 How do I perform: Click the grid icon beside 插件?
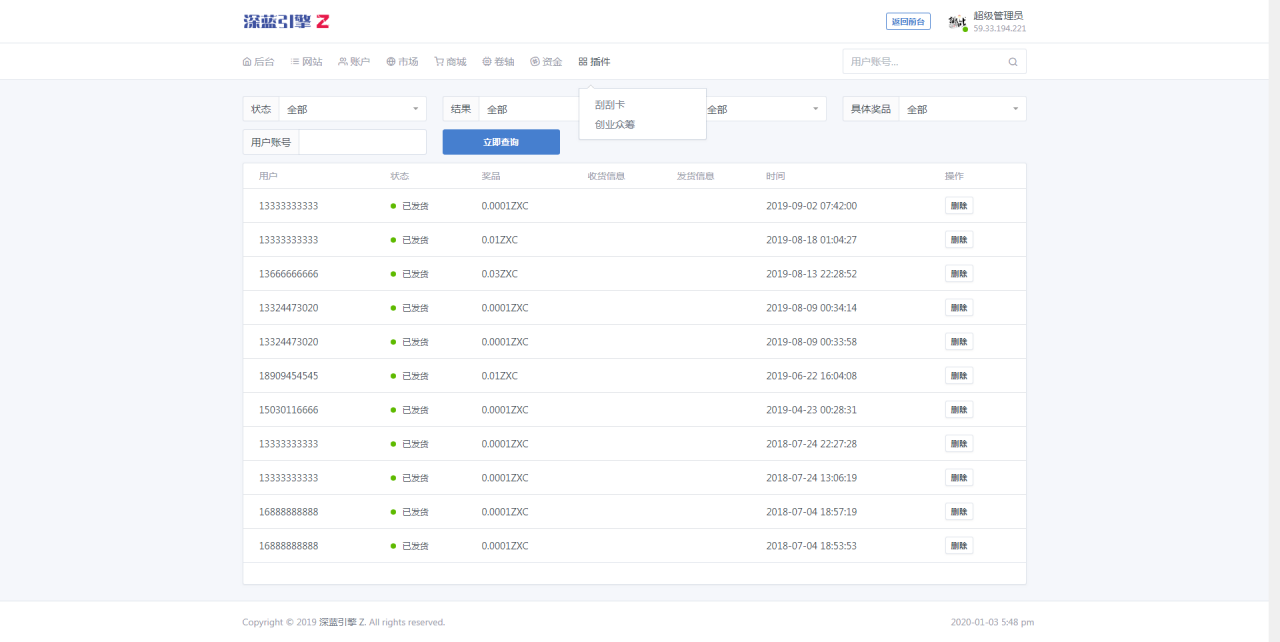point(583,61)
